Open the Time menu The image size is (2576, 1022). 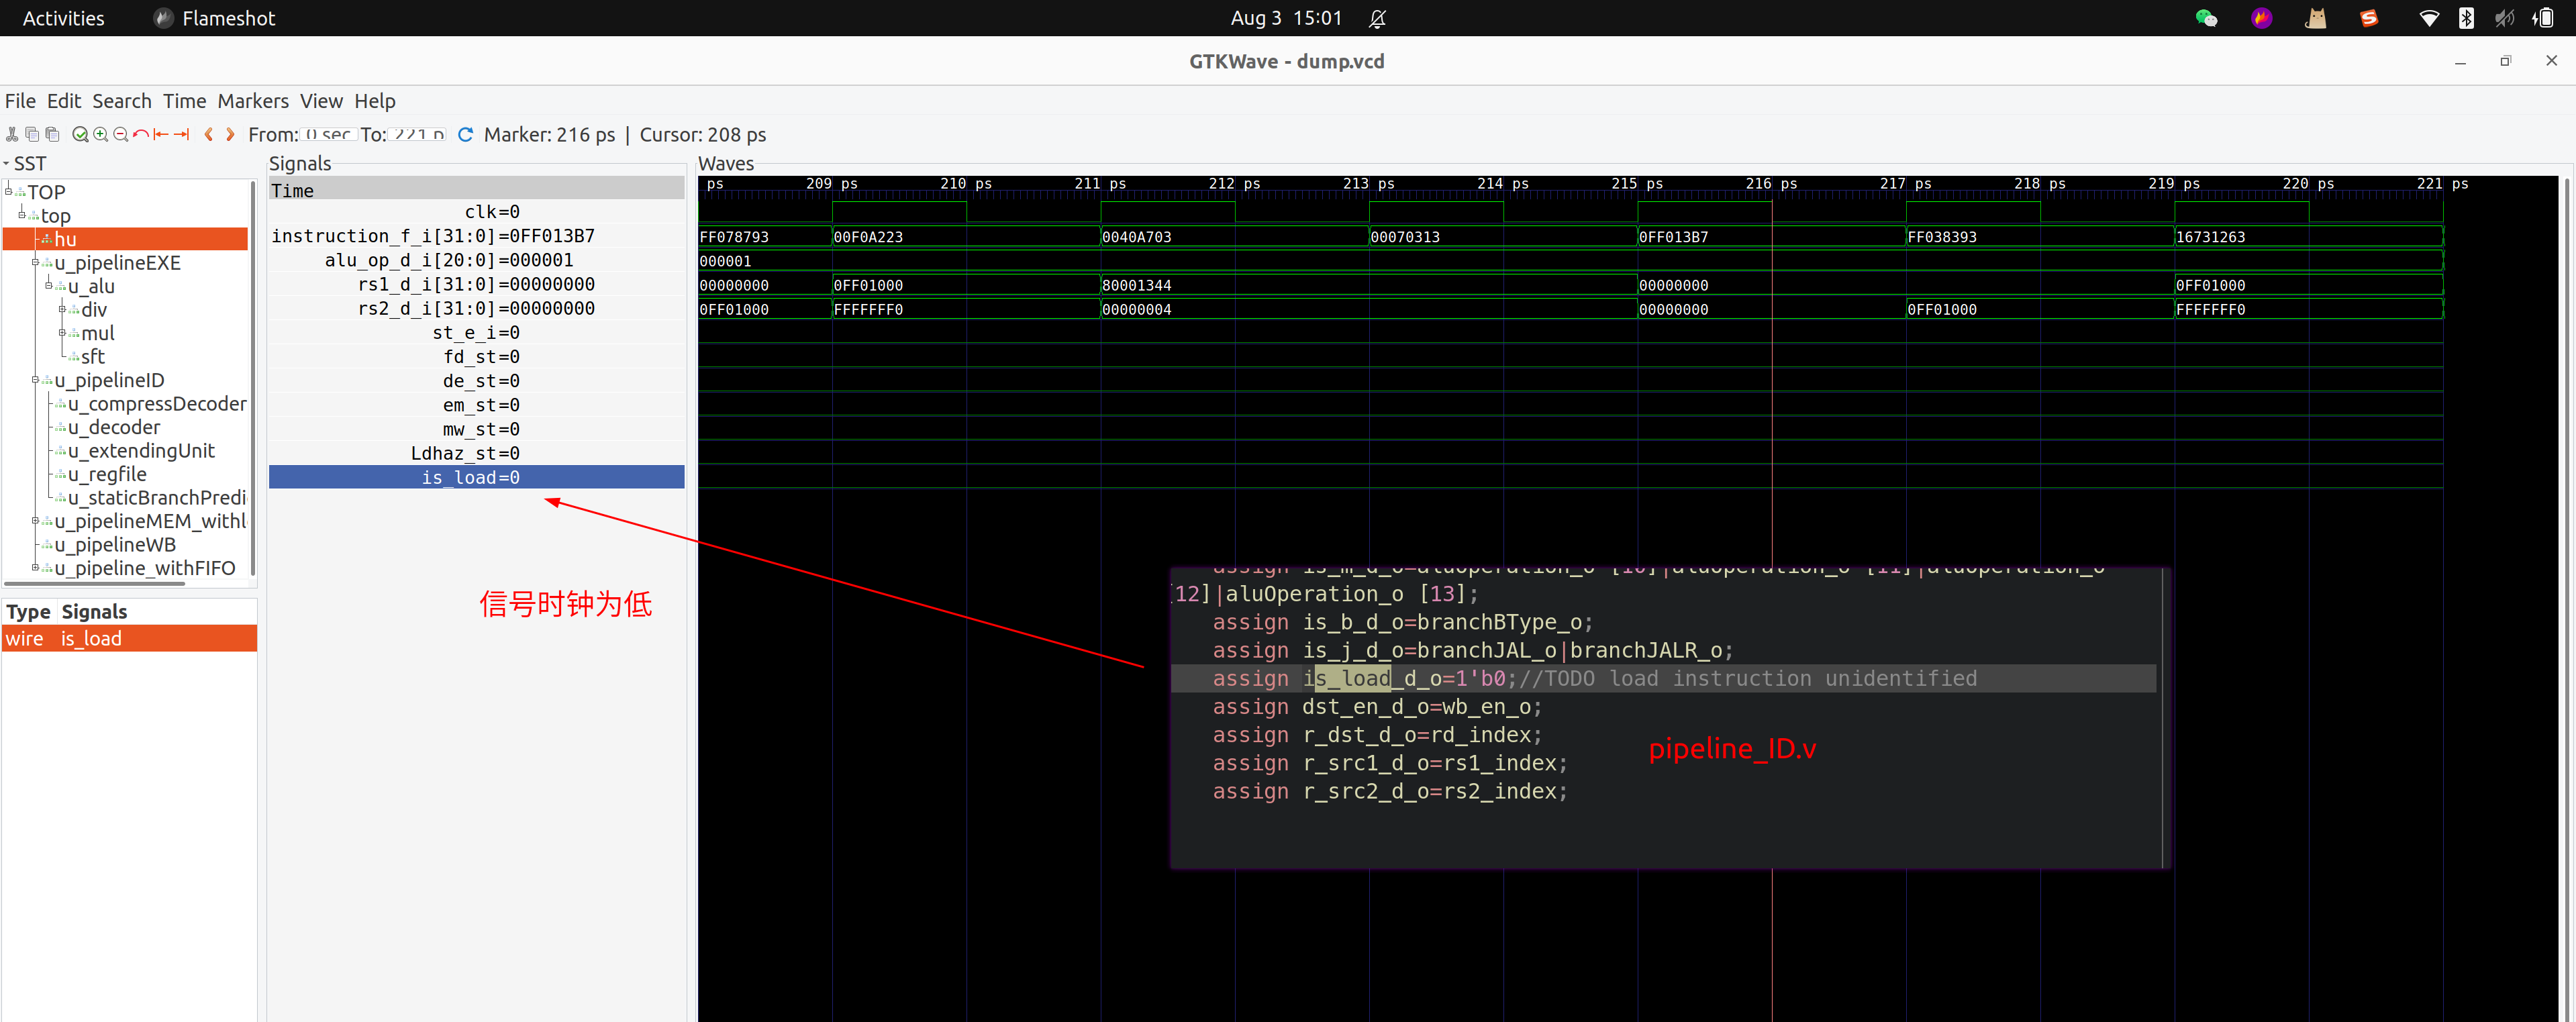[x=184, y=101]
